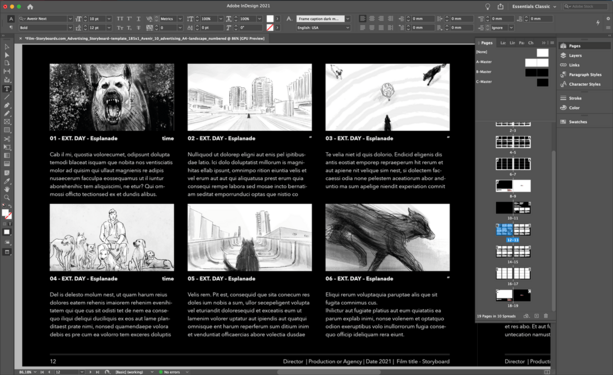Click the No errors preflight status
613x375 pixels.
tap(171, 372)
